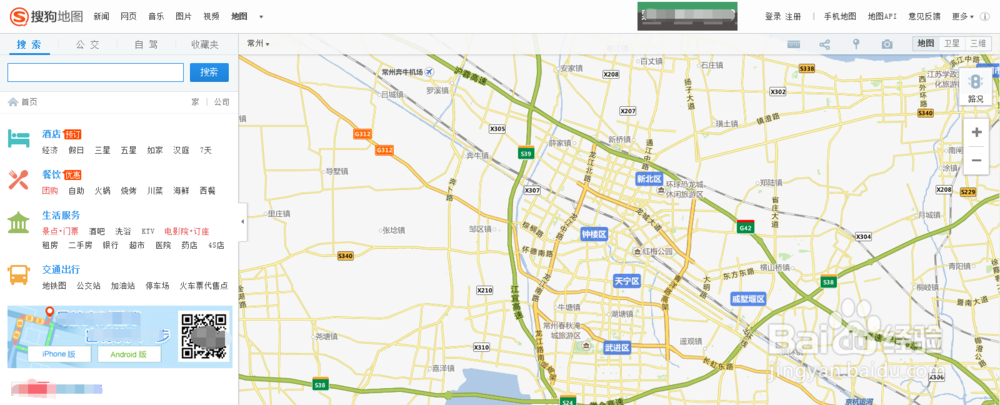1000x405 pixels.
Task: Select the pin marker tool
Action: pos(856,44)
